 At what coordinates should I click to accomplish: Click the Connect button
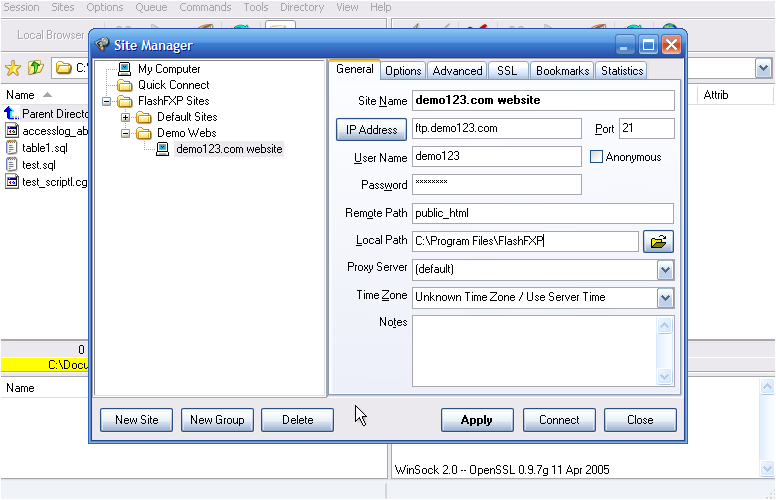pos(559,420)
